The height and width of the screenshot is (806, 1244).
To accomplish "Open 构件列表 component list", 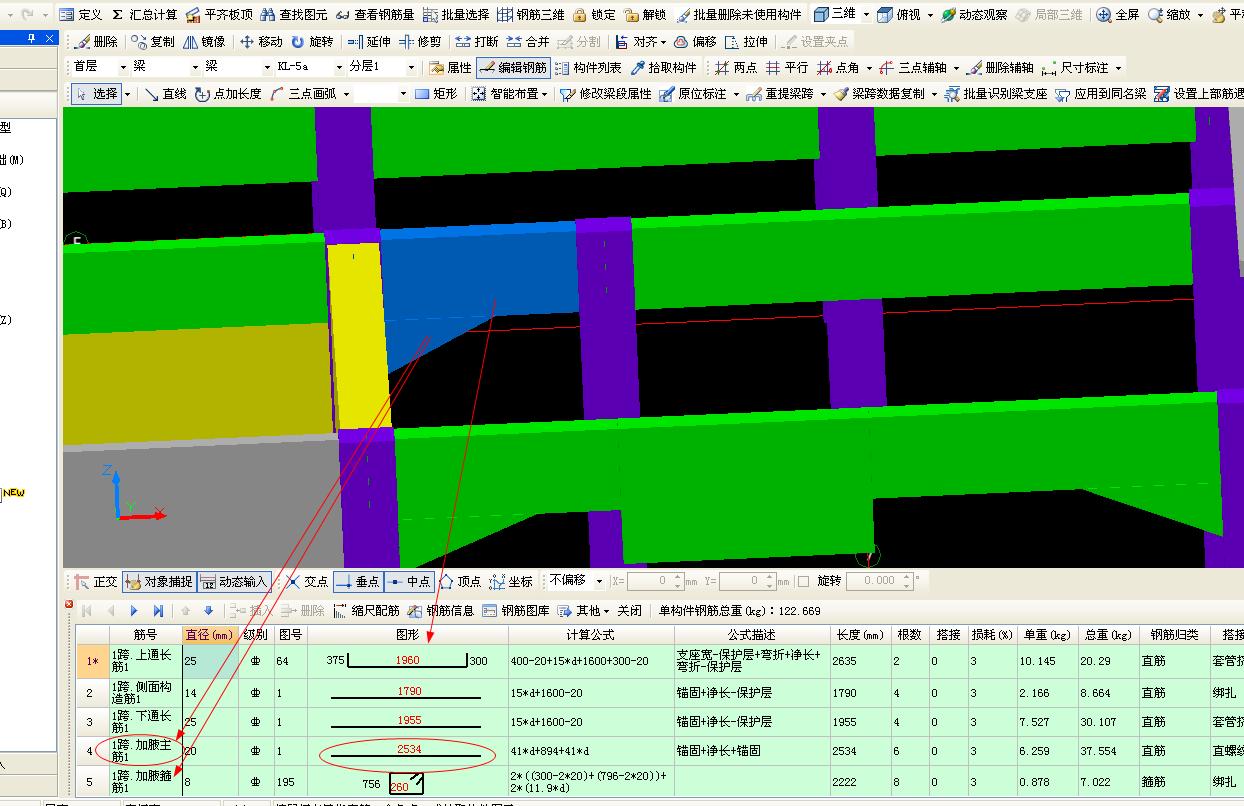I will 588,67.
